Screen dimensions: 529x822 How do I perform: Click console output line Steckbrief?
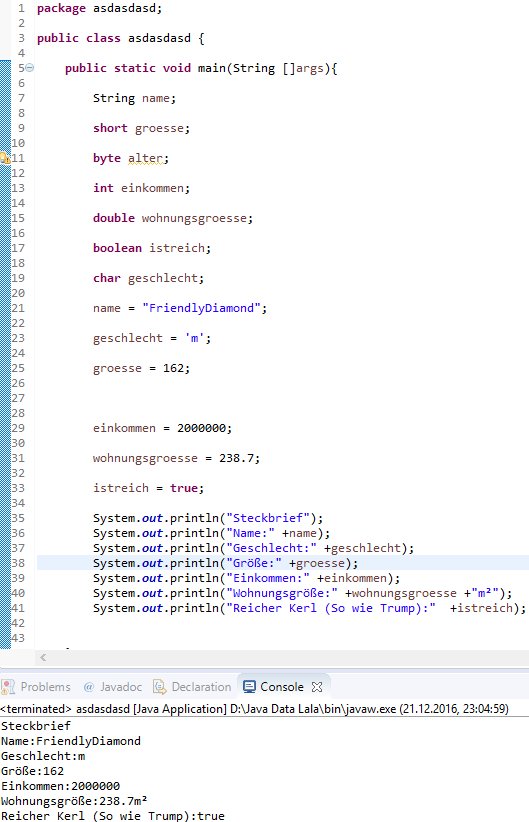click(36, 726)
